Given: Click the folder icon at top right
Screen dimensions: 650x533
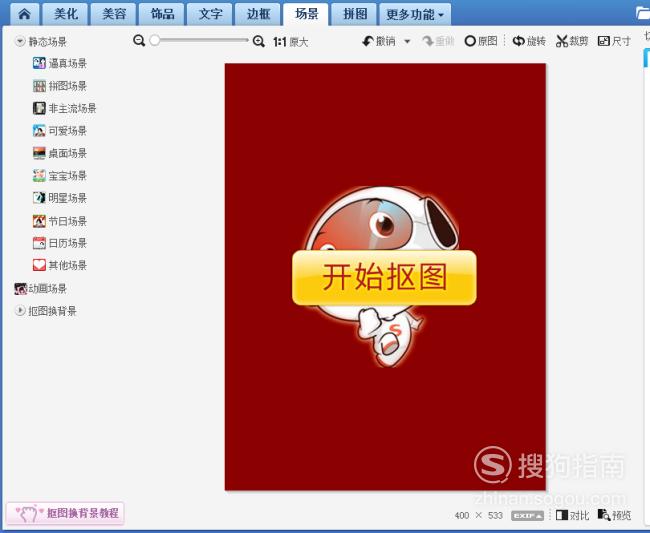Looking at the screenshot, I should coord(643,13).
